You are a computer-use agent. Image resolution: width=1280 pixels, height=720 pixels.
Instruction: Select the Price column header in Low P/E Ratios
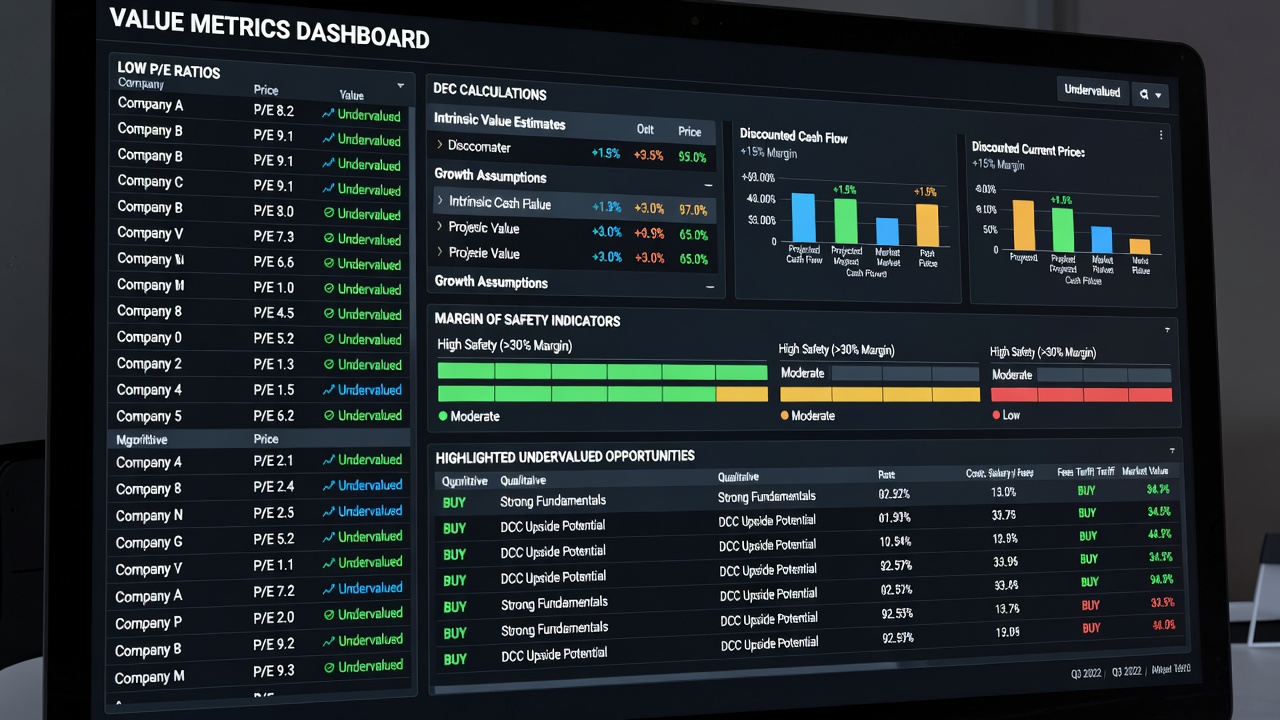point(266,90)
